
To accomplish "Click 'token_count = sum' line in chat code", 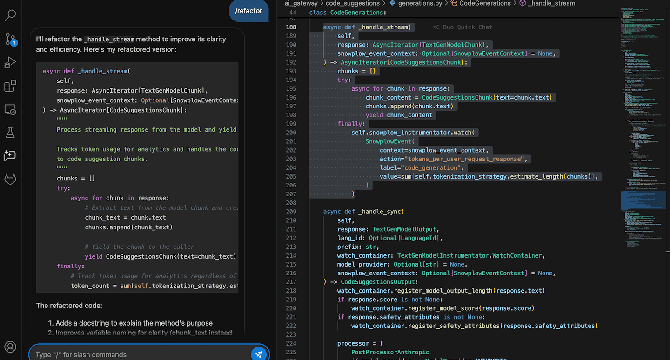I will (154, 286).
